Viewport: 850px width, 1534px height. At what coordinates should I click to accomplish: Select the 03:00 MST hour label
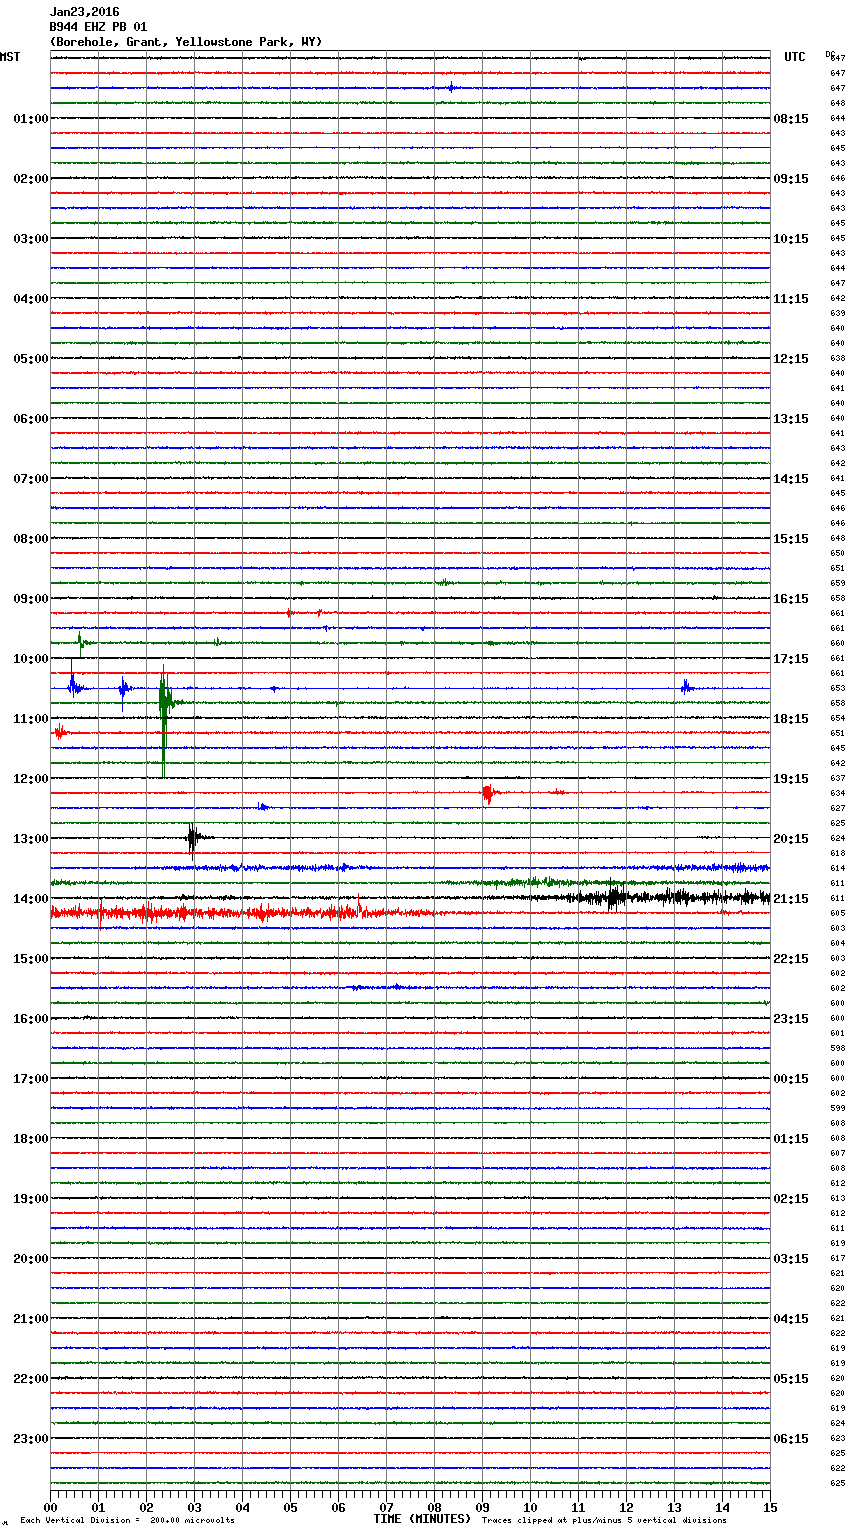[31, 239]
